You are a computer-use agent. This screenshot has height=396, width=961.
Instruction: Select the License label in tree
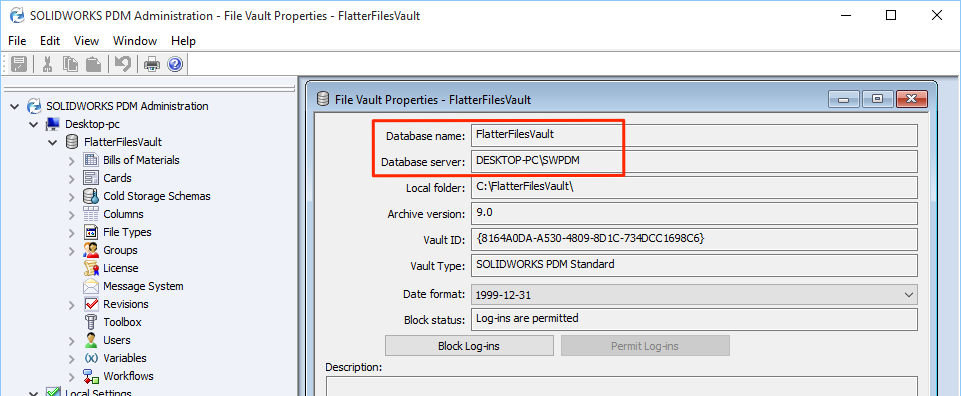pos(121,268)
